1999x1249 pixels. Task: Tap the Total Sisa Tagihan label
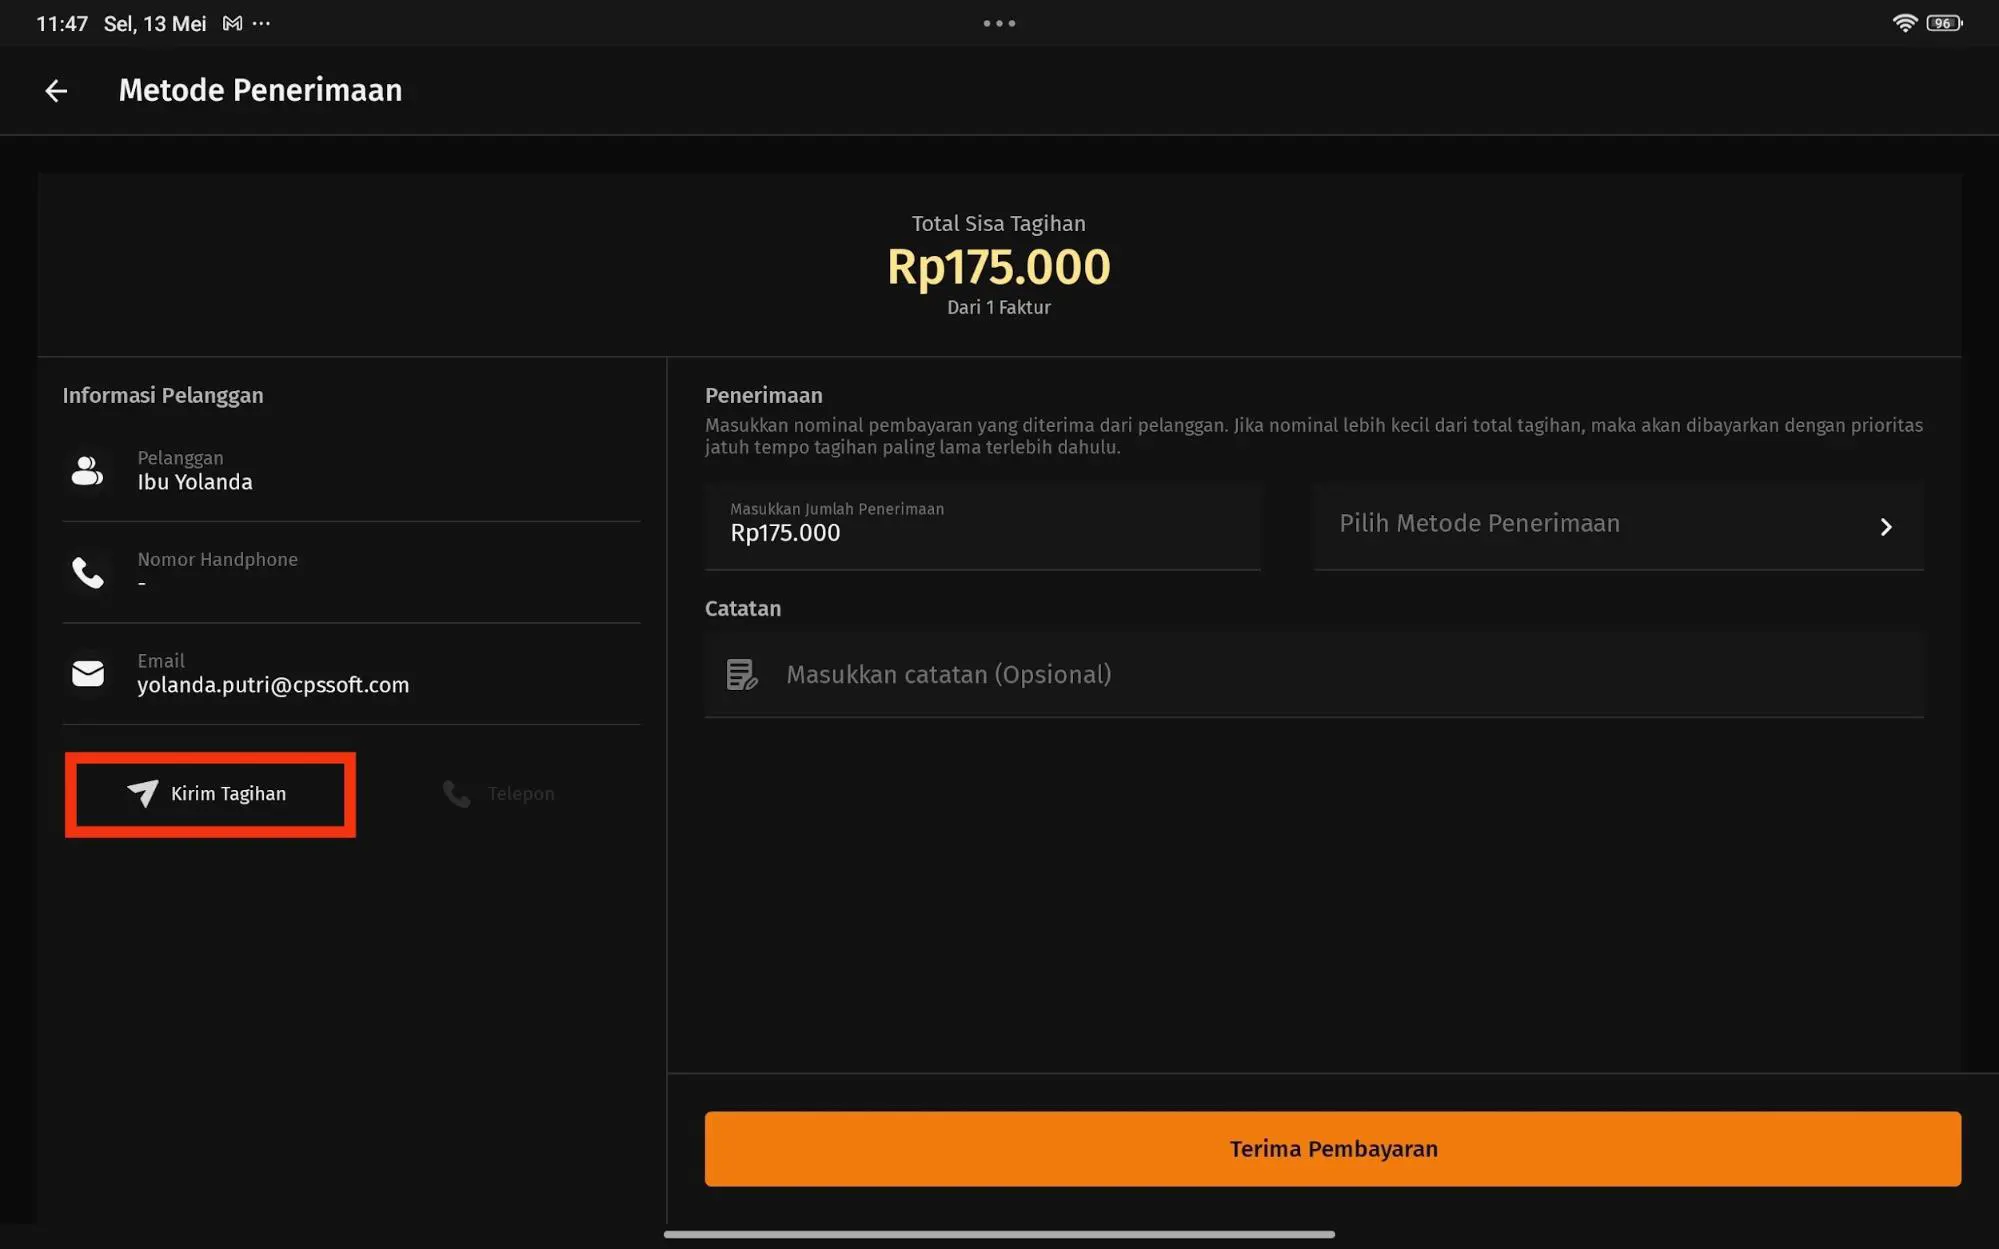pyautogui.click(x=998, y=223)
